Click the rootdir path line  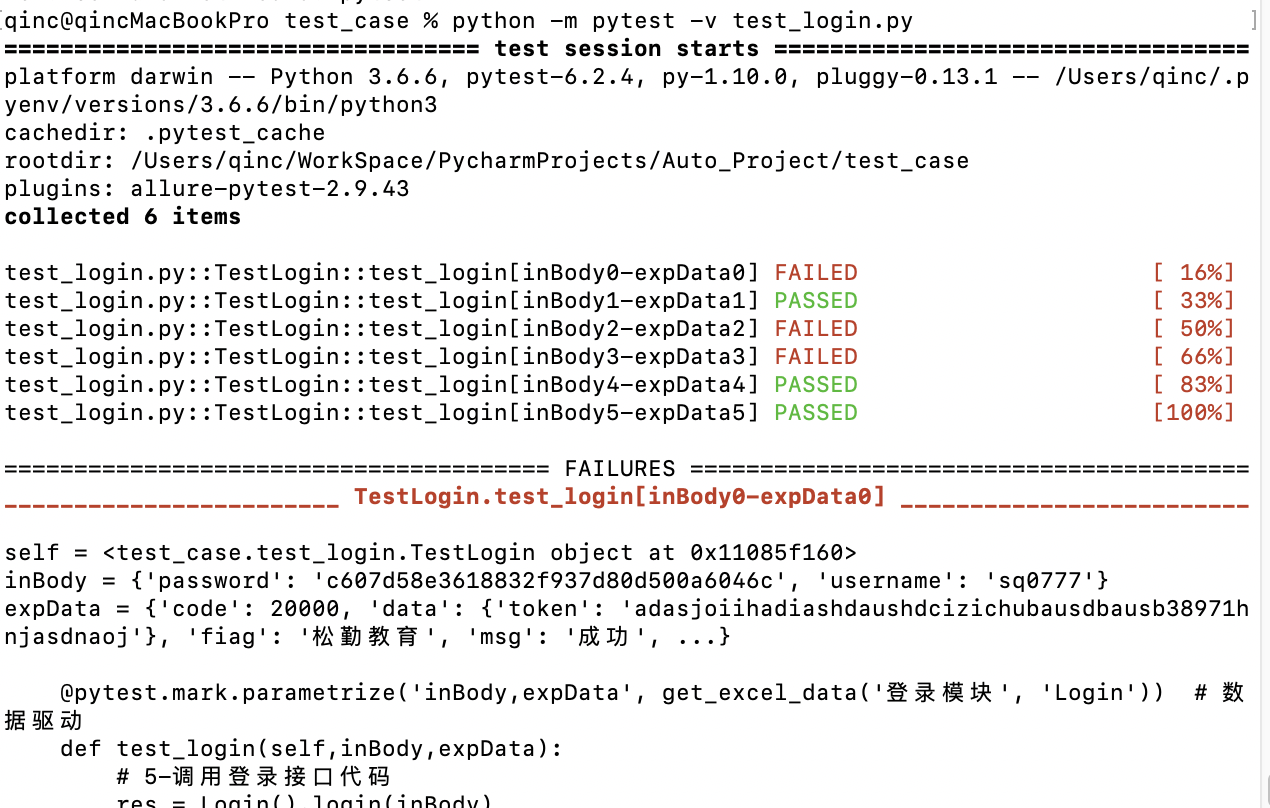[x=487, y=161]
